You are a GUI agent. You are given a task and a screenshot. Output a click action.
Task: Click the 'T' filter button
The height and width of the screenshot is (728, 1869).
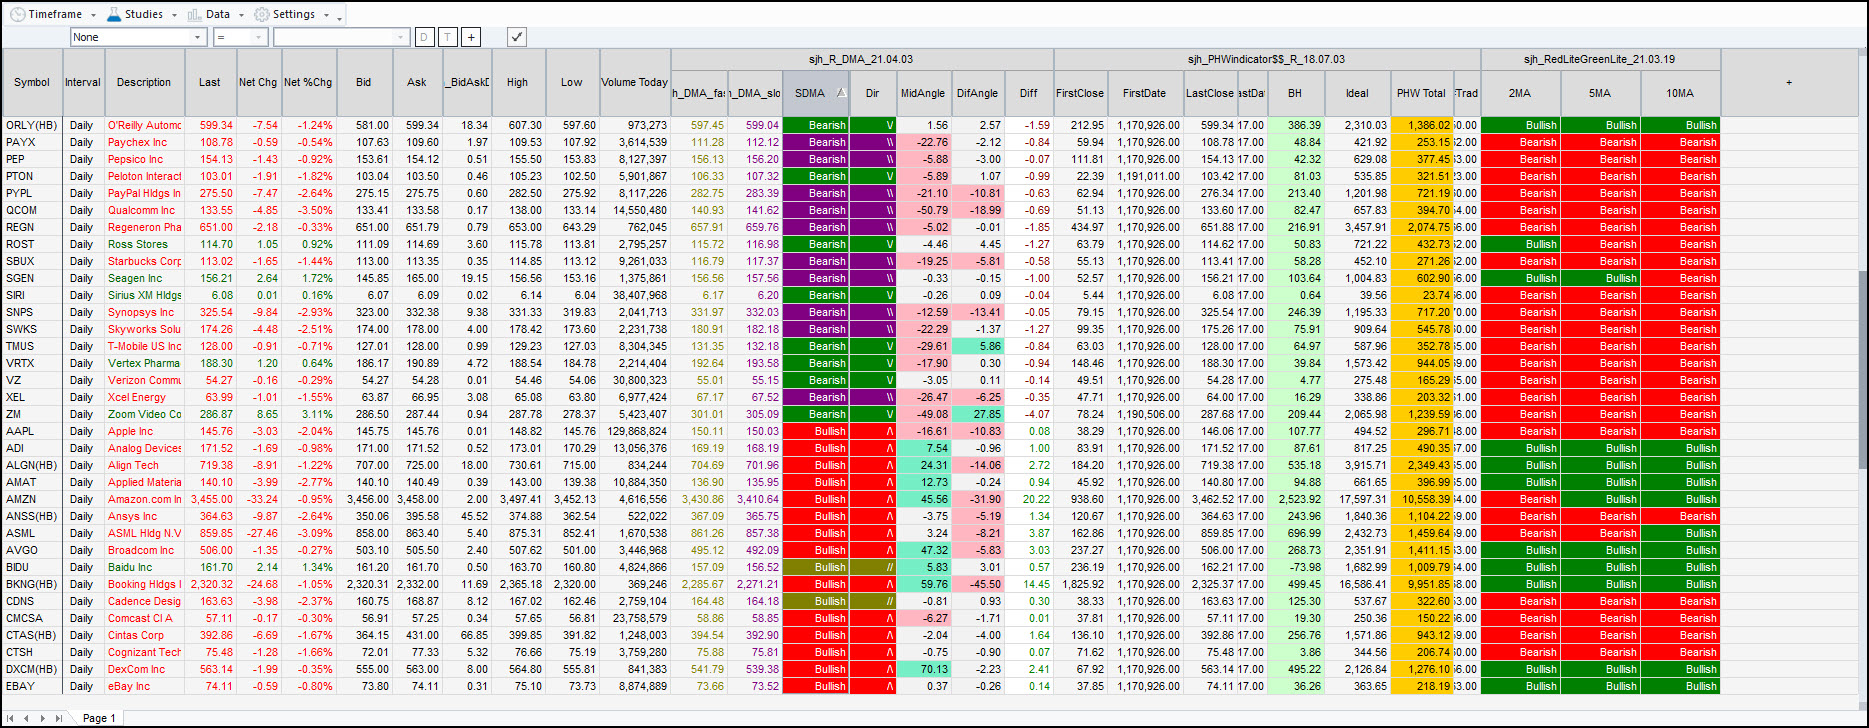[447, 37]
